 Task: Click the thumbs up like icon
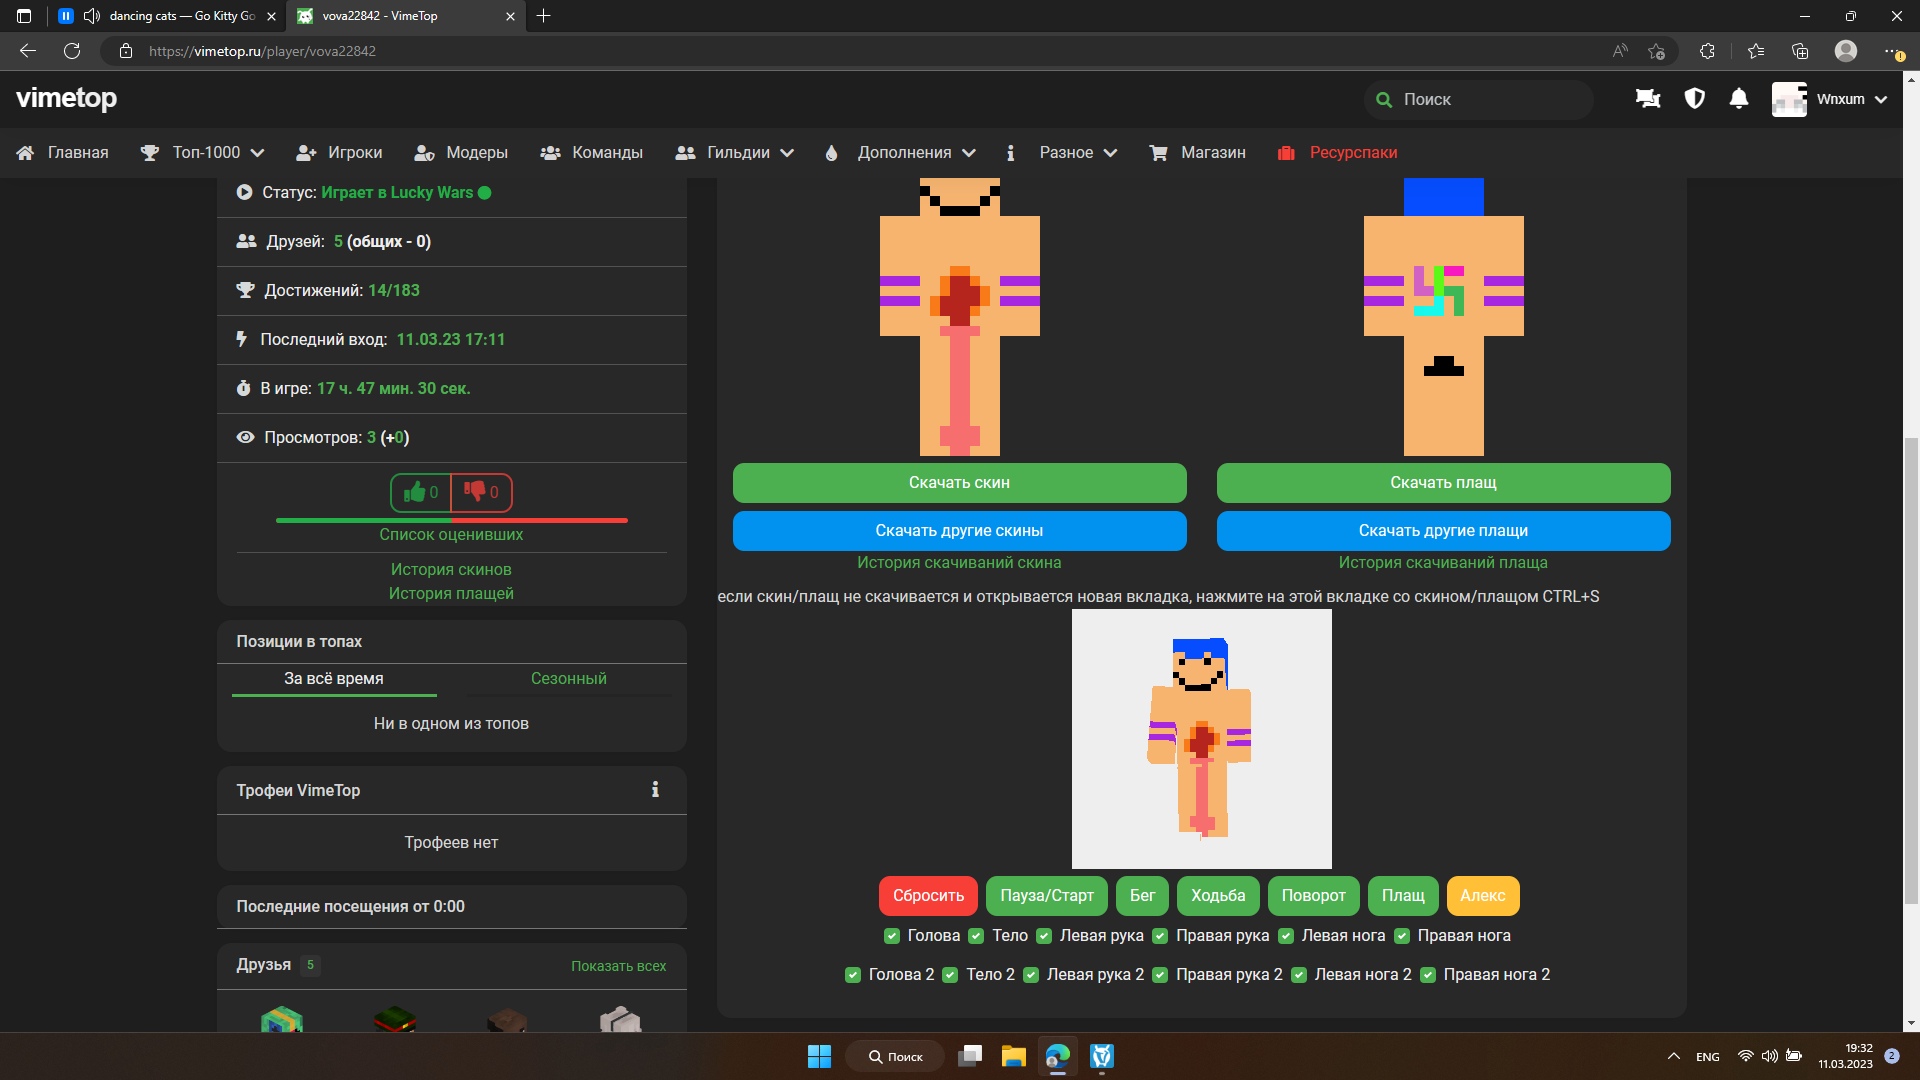point(414,492)
